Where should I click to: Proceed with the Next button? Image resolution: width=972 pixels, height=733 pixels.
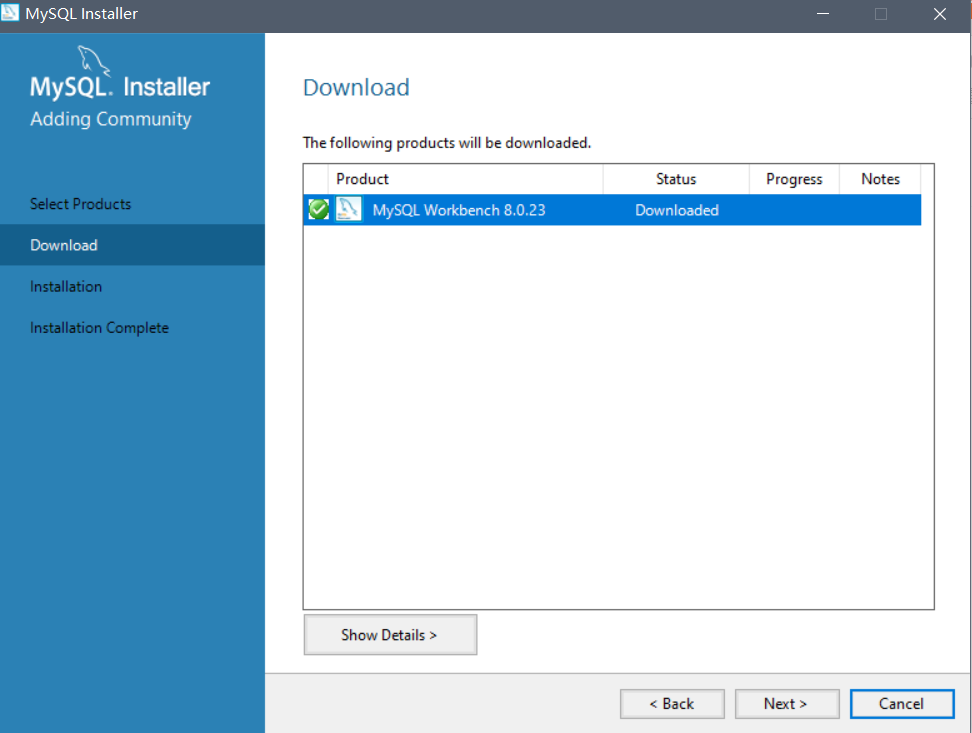(x=787, y=704)
